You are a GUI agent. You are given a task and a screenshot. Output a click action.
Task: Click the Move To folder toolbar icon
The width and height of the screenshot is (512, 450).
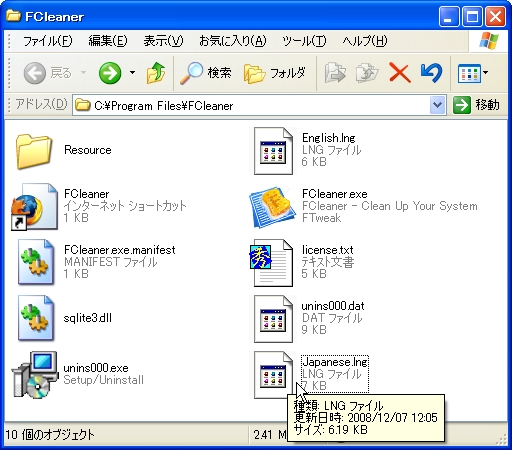tap(335, 73)
